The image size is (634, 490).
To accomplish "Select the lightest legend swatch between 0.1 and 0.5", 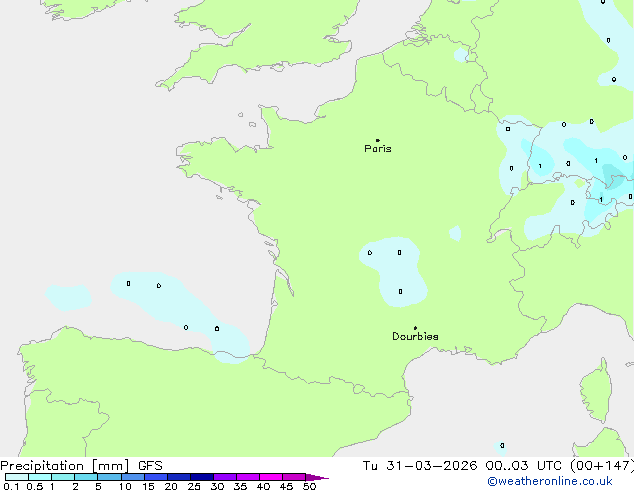I will [x=17, y=477].
